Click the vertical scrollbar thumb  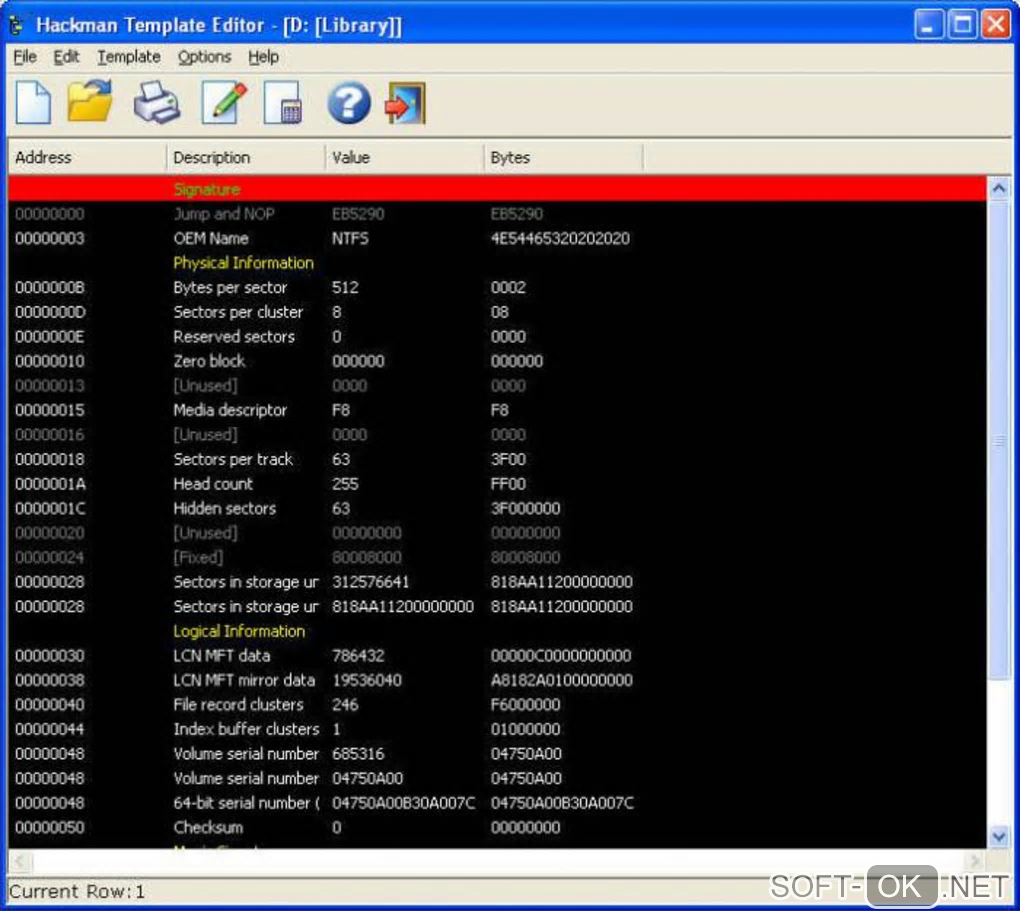point(999,441)
